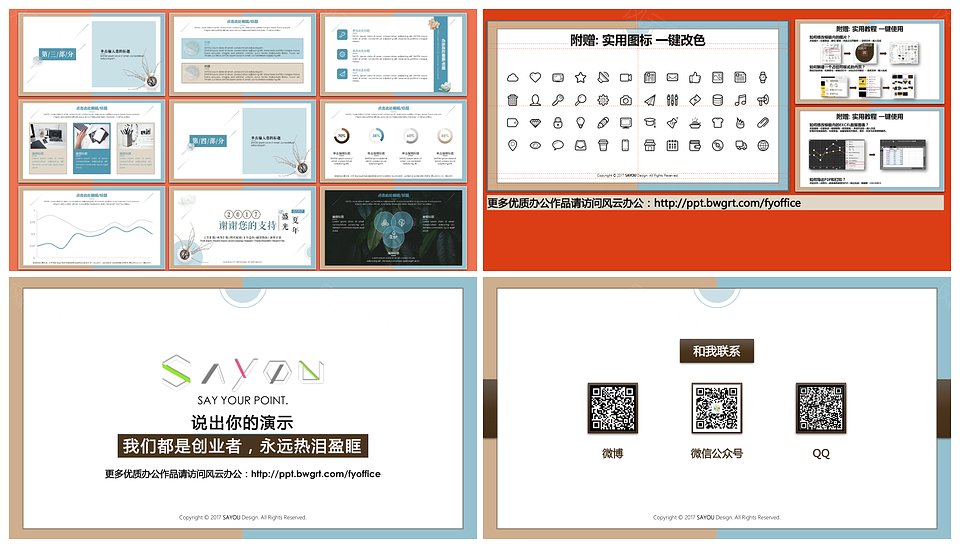This screenshot has width=960, height=548.
Task: Click the video camera icon
Action: click(626, 77)
